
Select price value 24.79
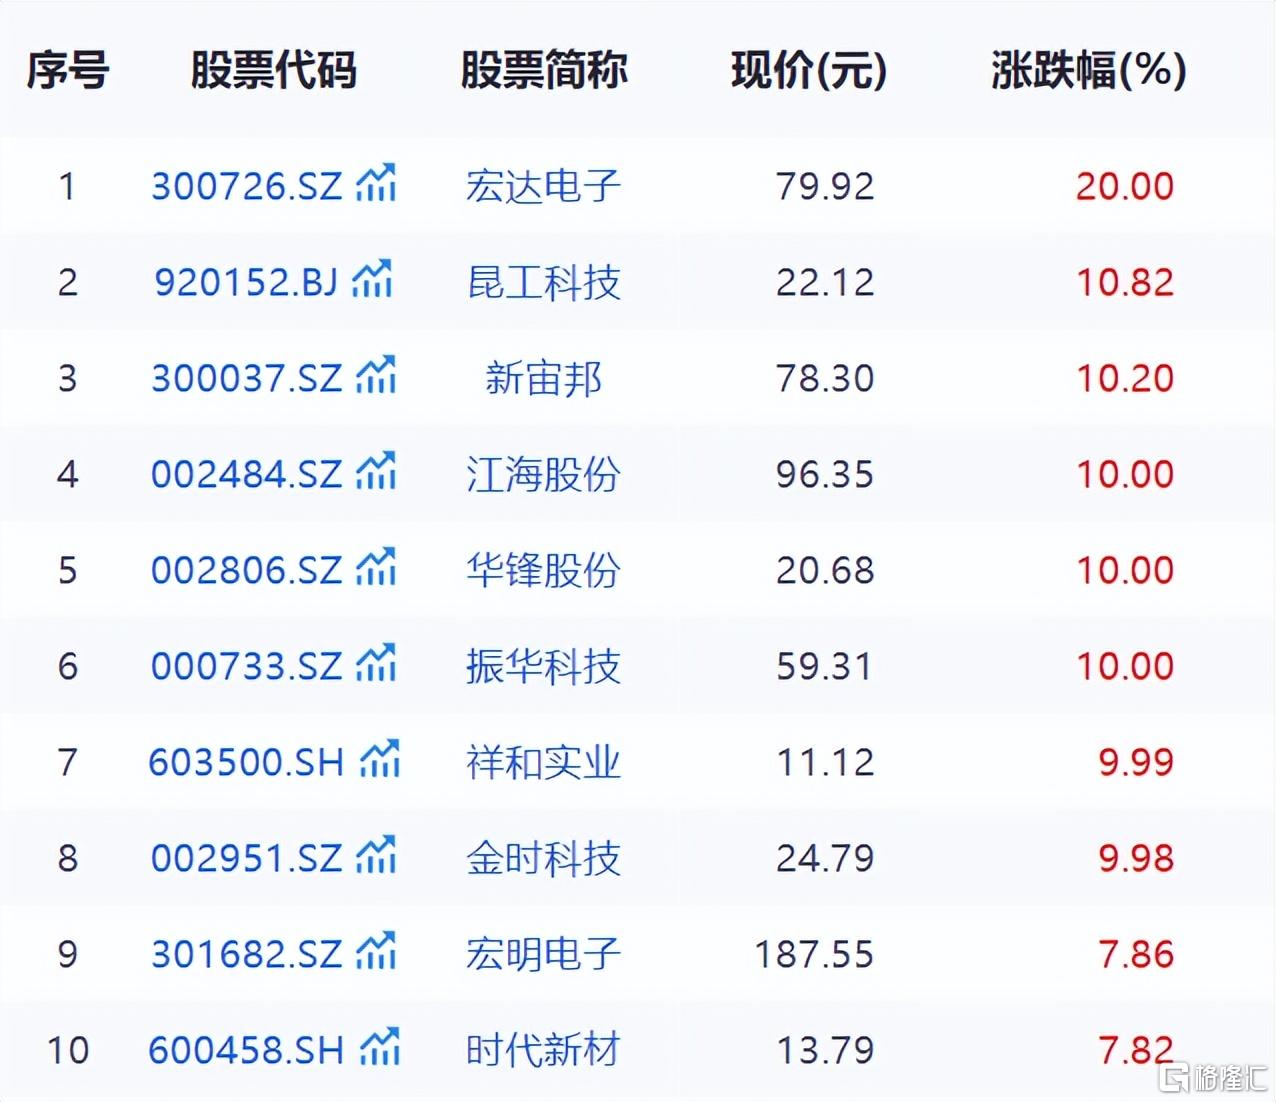pyautogui.click(x=825, y=858)
